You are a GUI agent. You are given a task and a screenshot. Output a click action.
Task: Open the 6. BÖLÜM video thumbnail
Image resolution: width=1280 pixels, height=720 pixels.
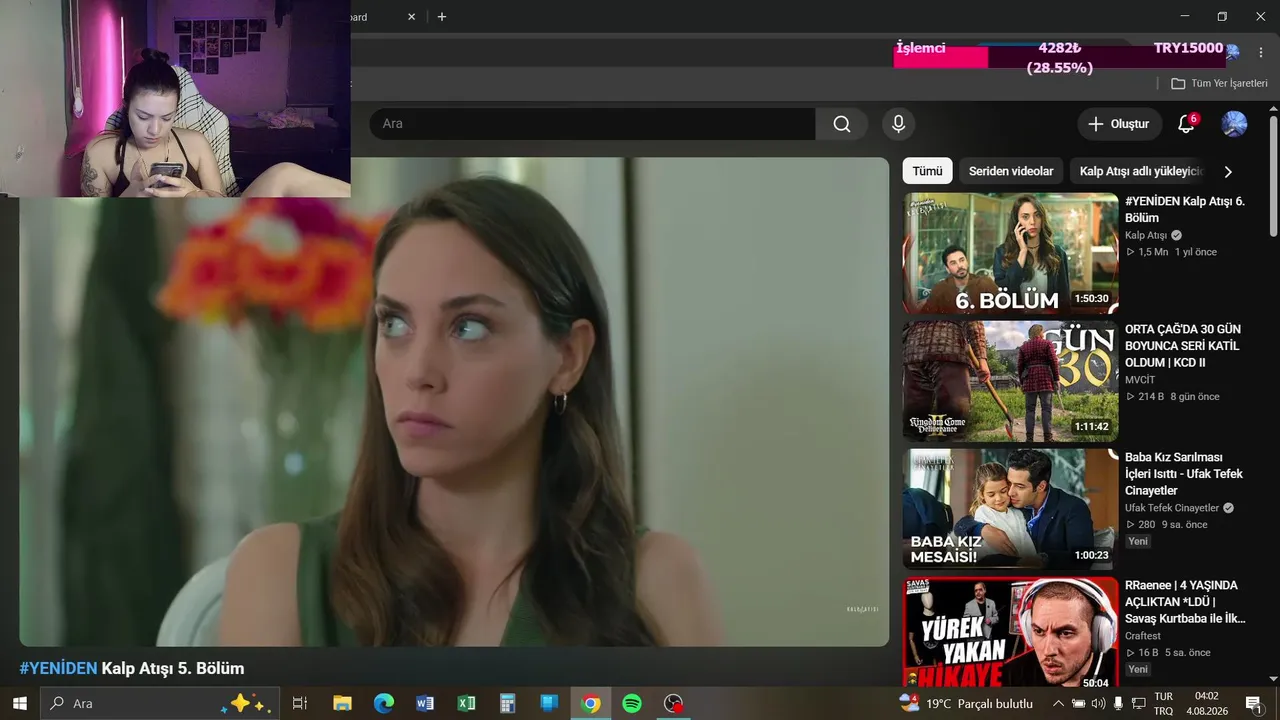click(1010, 253)
